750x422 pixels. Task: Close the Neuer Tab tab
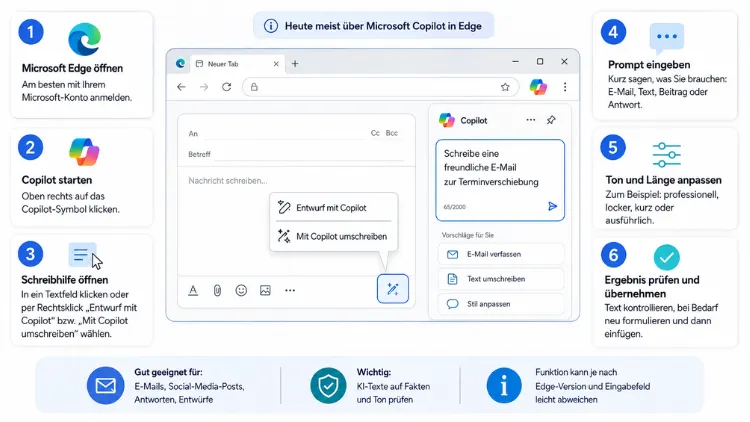[x=276, y=64]
